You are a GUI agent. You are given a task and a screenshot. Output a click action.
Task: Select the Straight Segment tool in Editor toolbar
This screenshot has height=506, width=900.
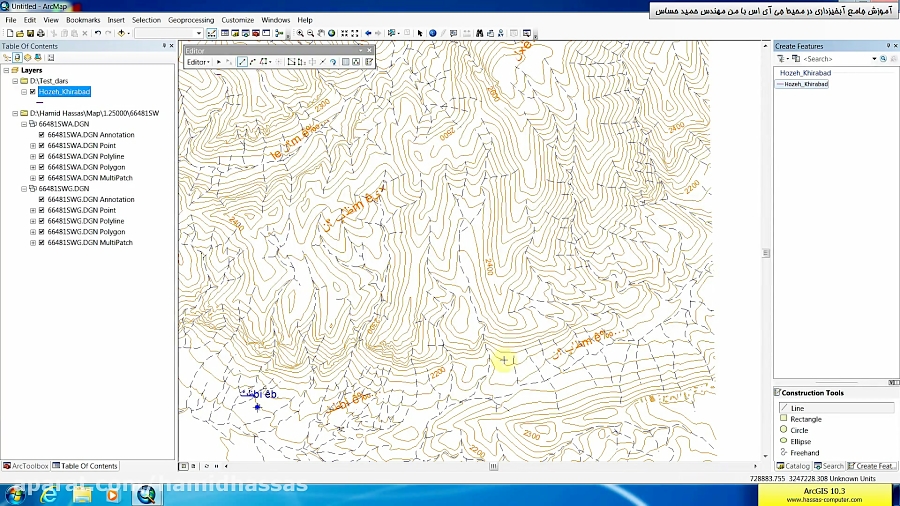click(x=242, y=62)
